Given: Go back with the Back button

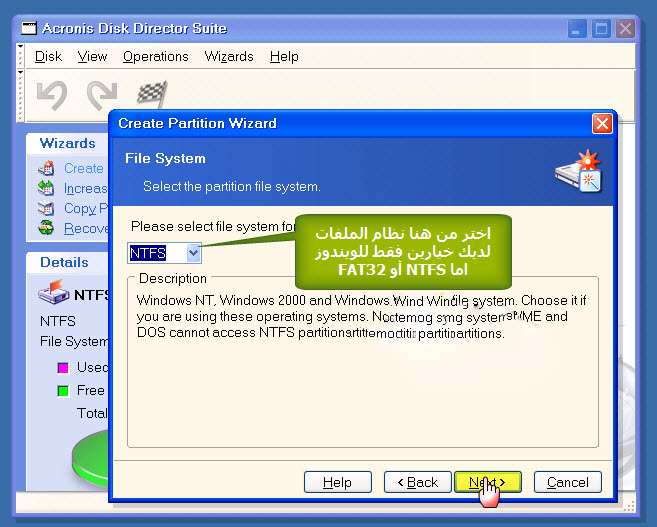Looking at the screenshot, I should coord(418,482).
